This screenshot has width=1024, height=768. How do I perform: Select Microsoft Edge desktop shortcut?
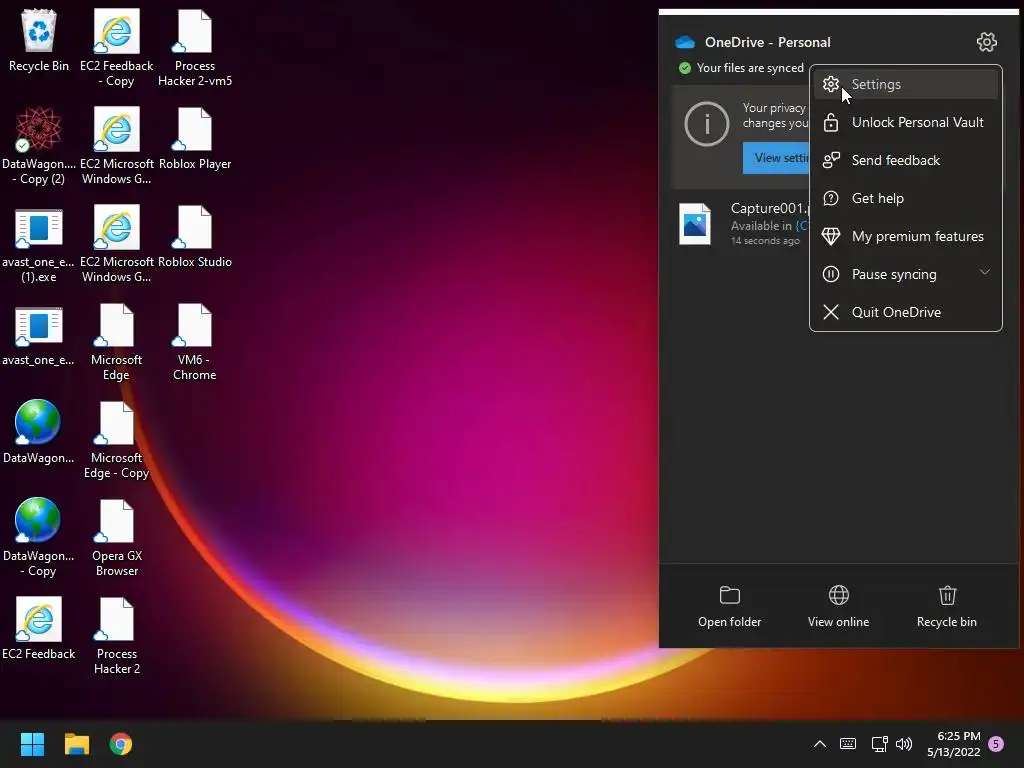[116, 342]
